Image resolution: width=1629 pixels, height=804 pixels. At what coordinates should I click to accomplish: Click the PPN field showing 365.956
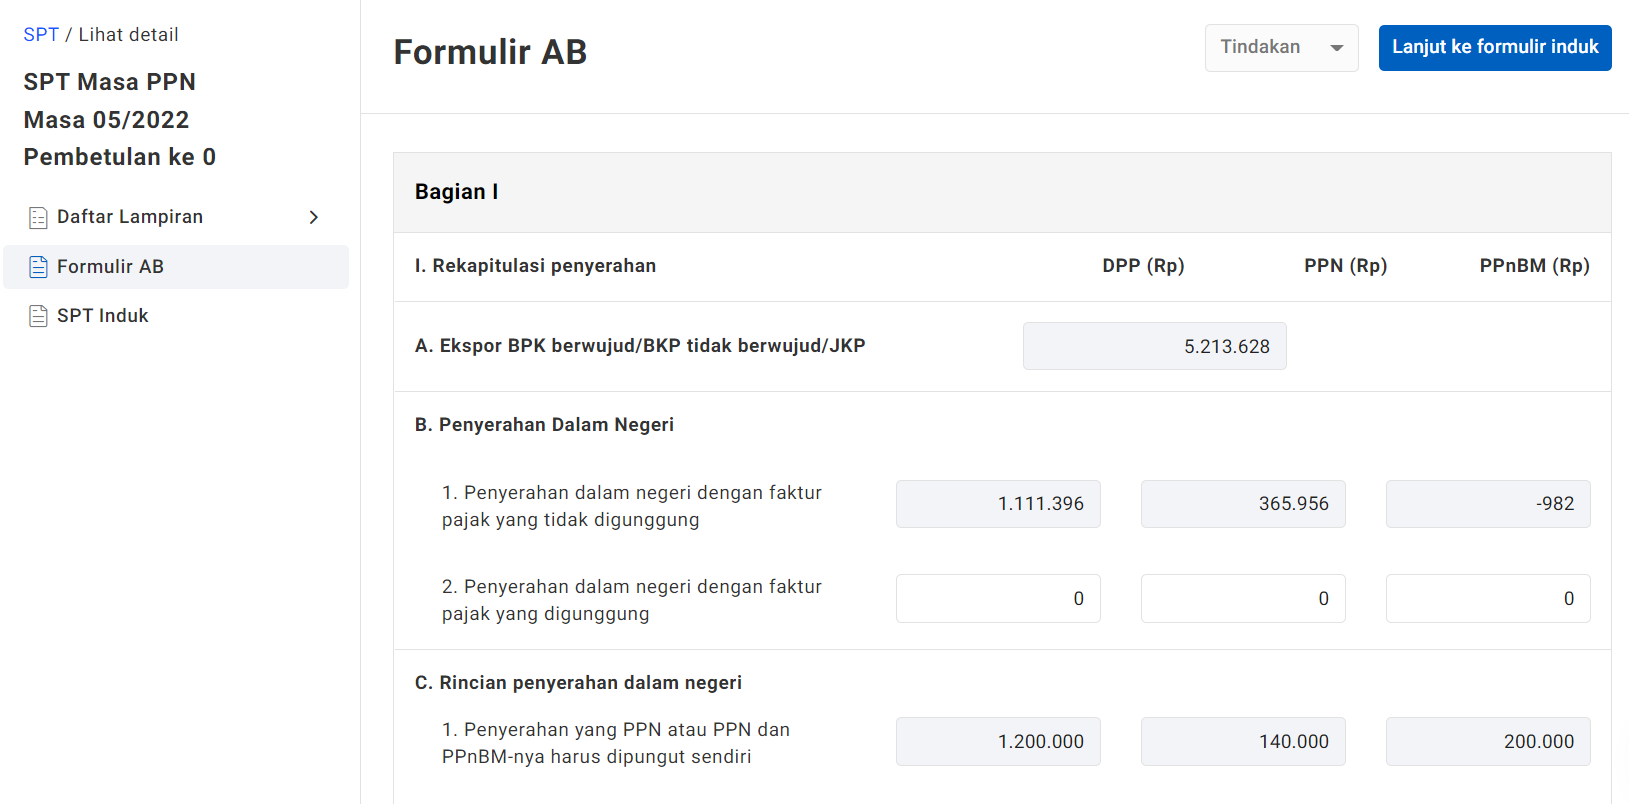tap(1243, 504)
